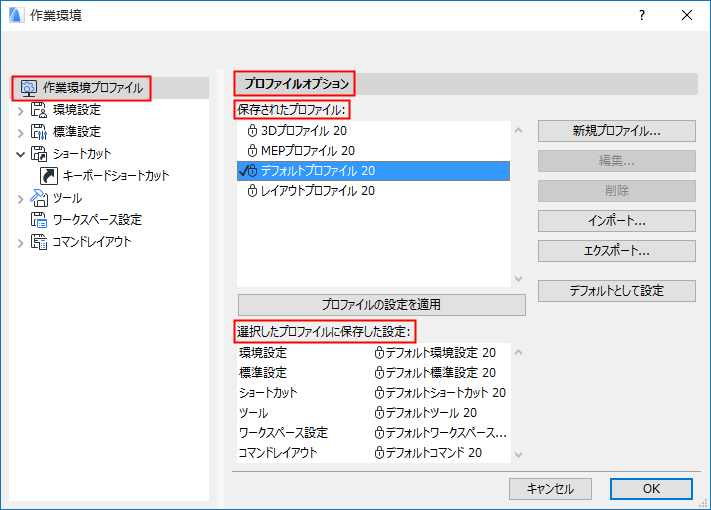Click the ワークスペース設定 icon
The image size is (711, 510).
point(39,220)
